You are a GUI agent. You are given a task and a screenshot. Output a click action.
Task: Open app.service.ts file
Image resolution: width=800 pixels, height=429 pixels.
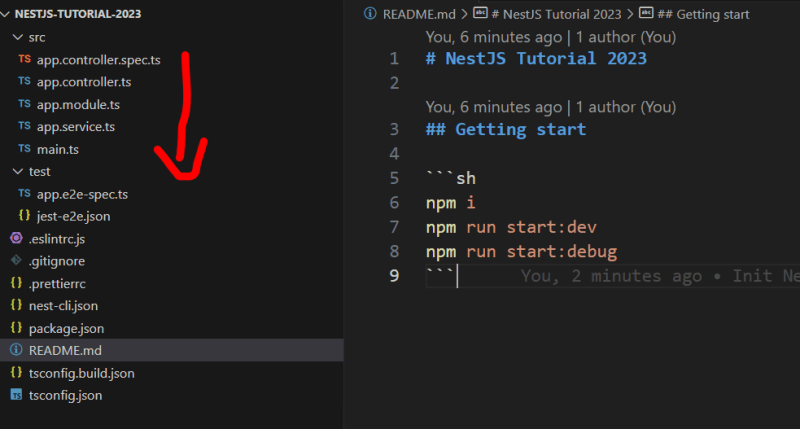tap(76, 127)
